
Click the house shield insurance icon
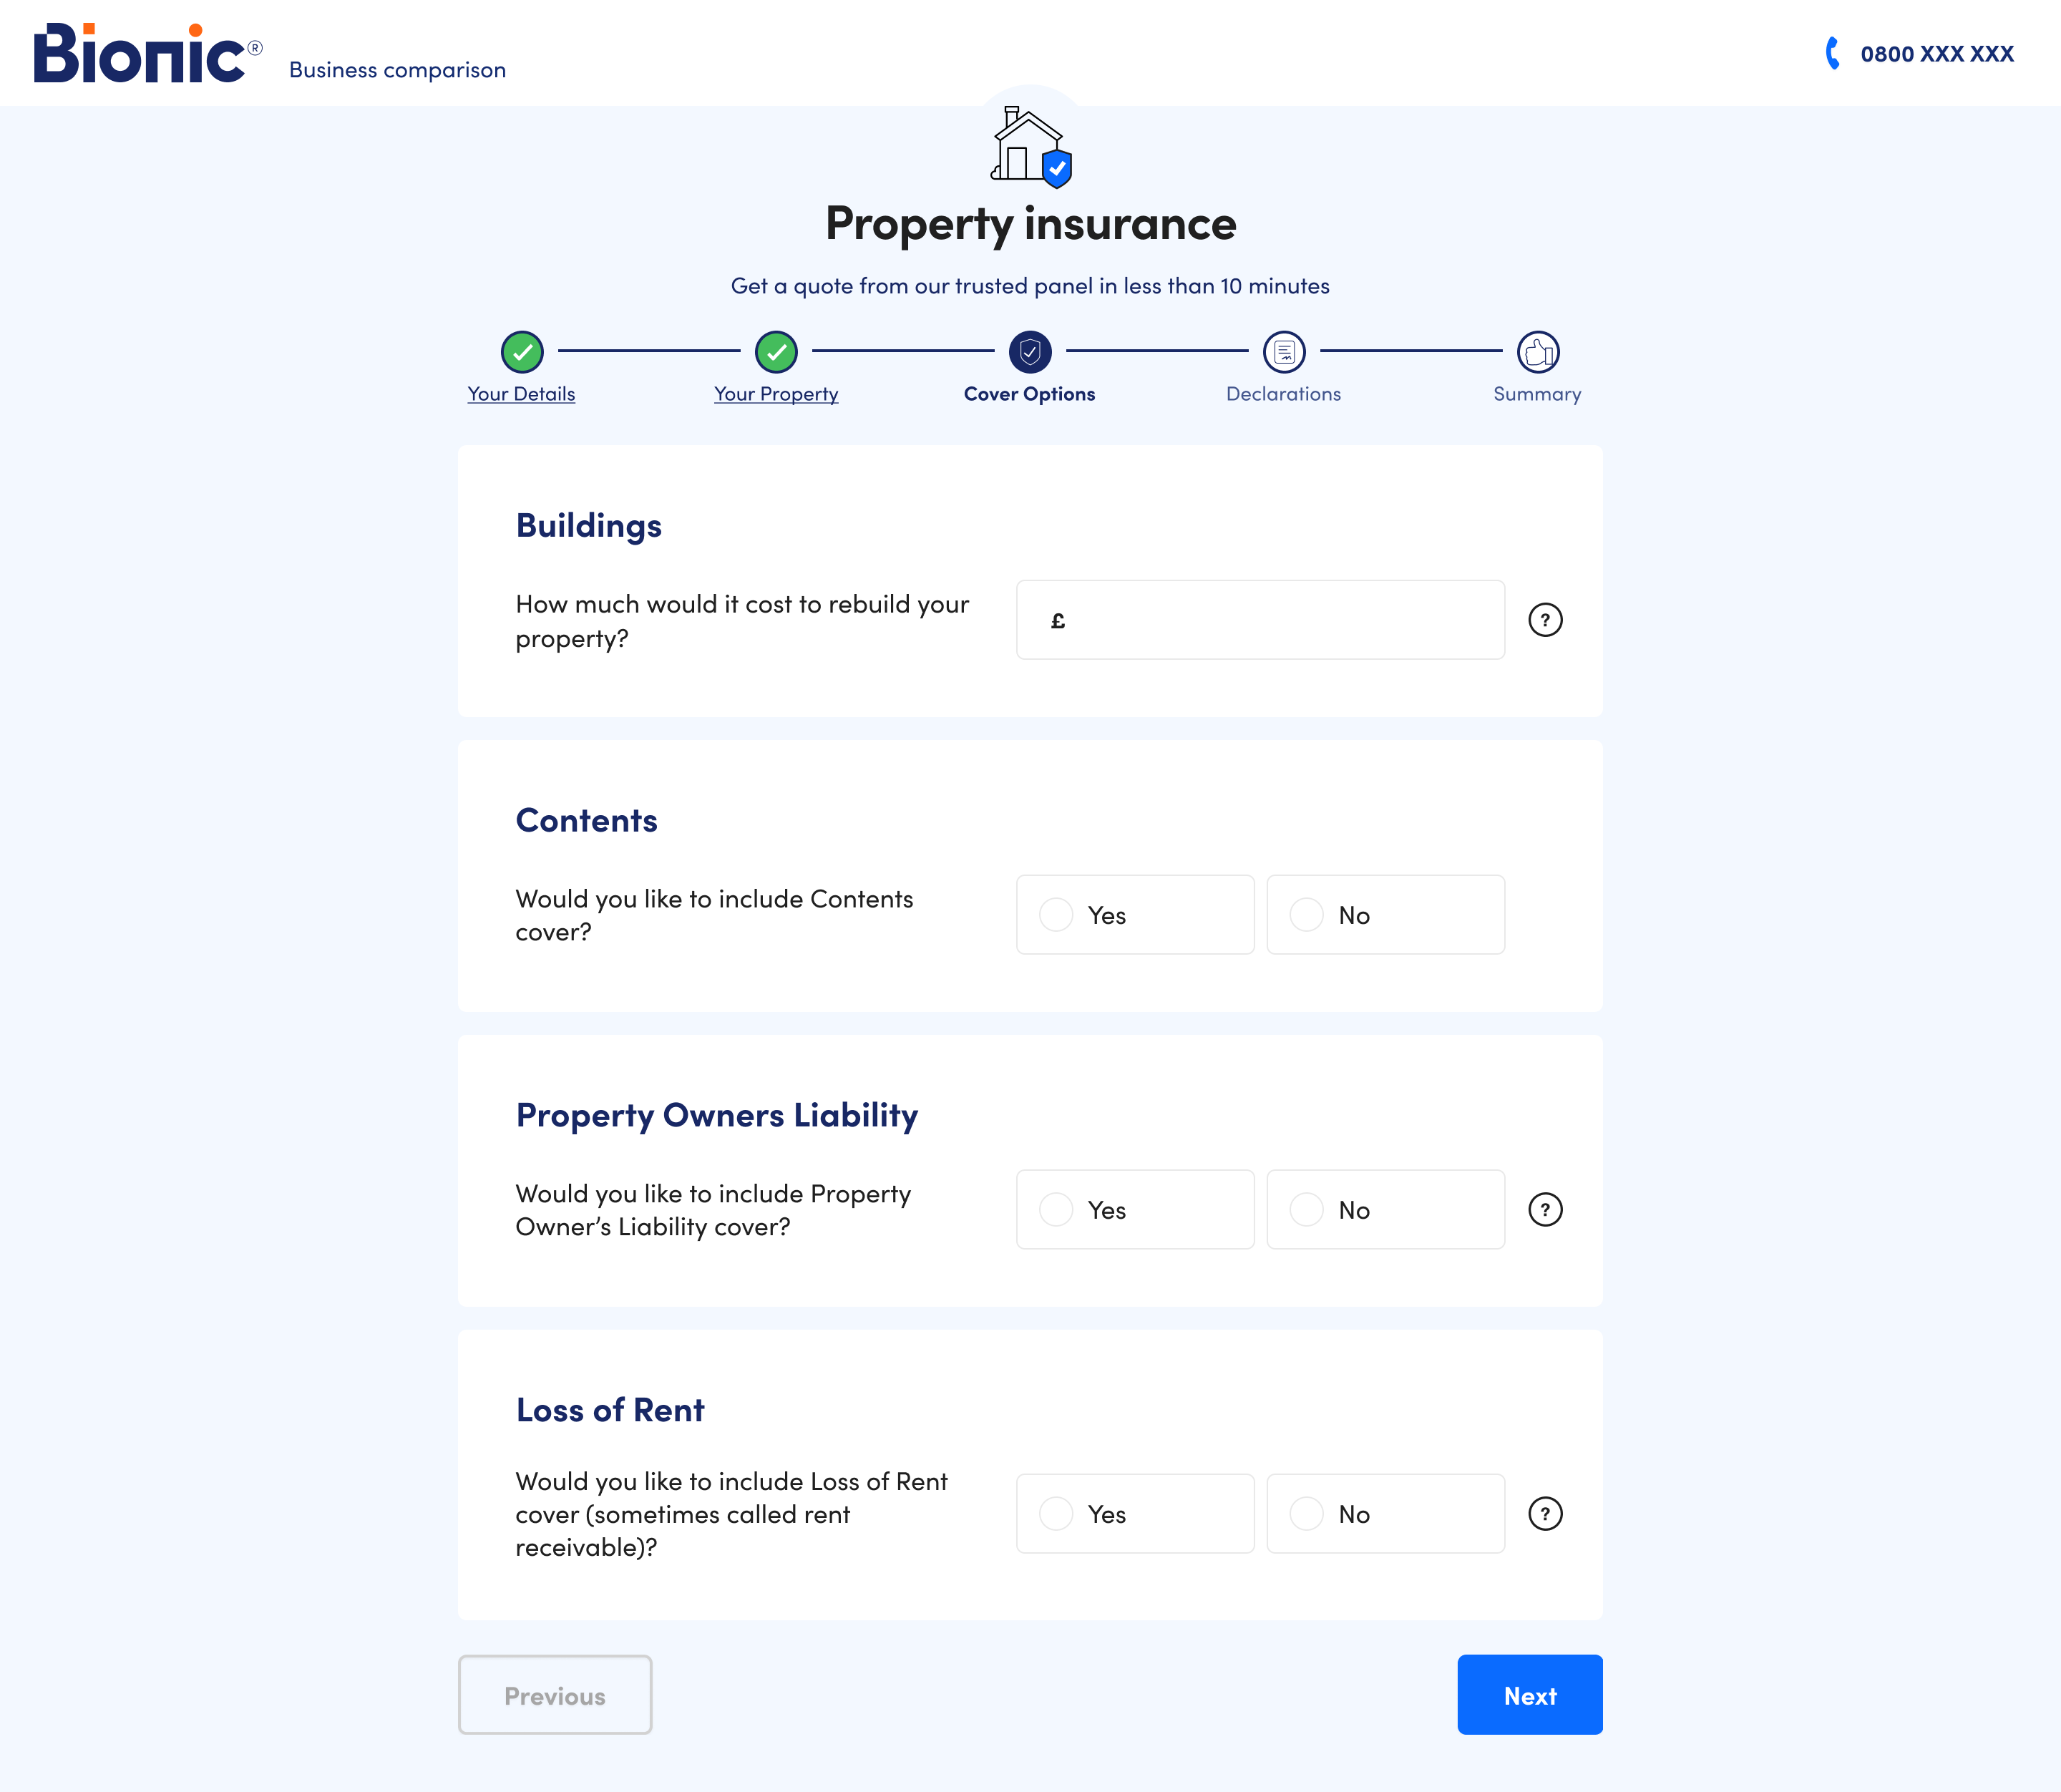pos(1030,148)
